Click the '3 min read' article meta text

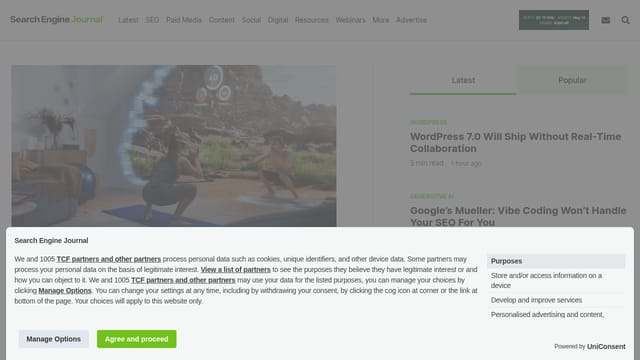tap(427, 163)
